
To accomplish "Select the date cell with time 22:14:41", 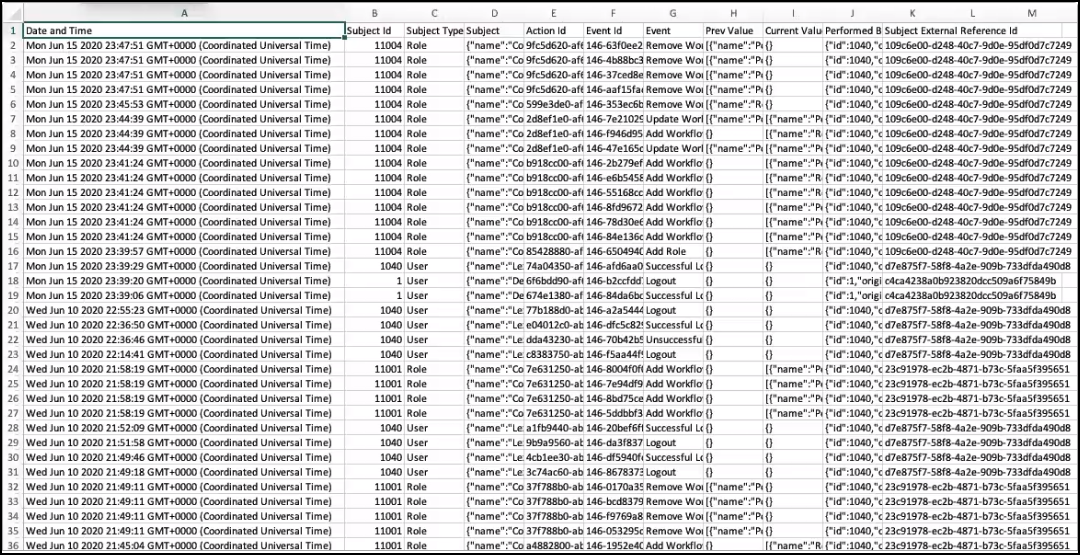I will tap(183, 354).
